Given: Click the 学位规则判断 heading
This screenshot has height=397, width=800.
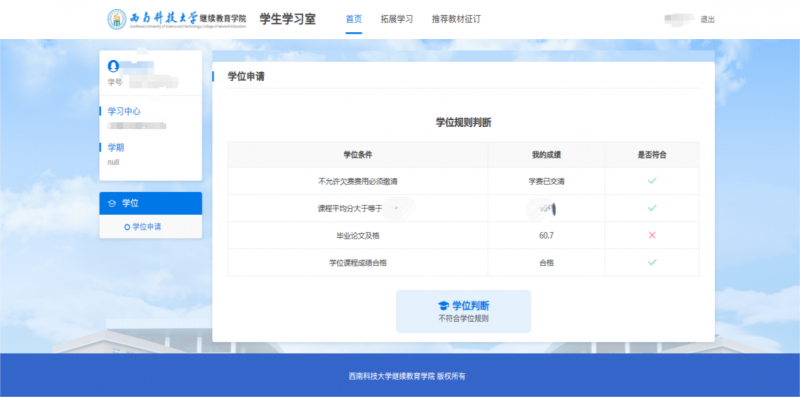Looking at the screenshot, I should point(463,122).
